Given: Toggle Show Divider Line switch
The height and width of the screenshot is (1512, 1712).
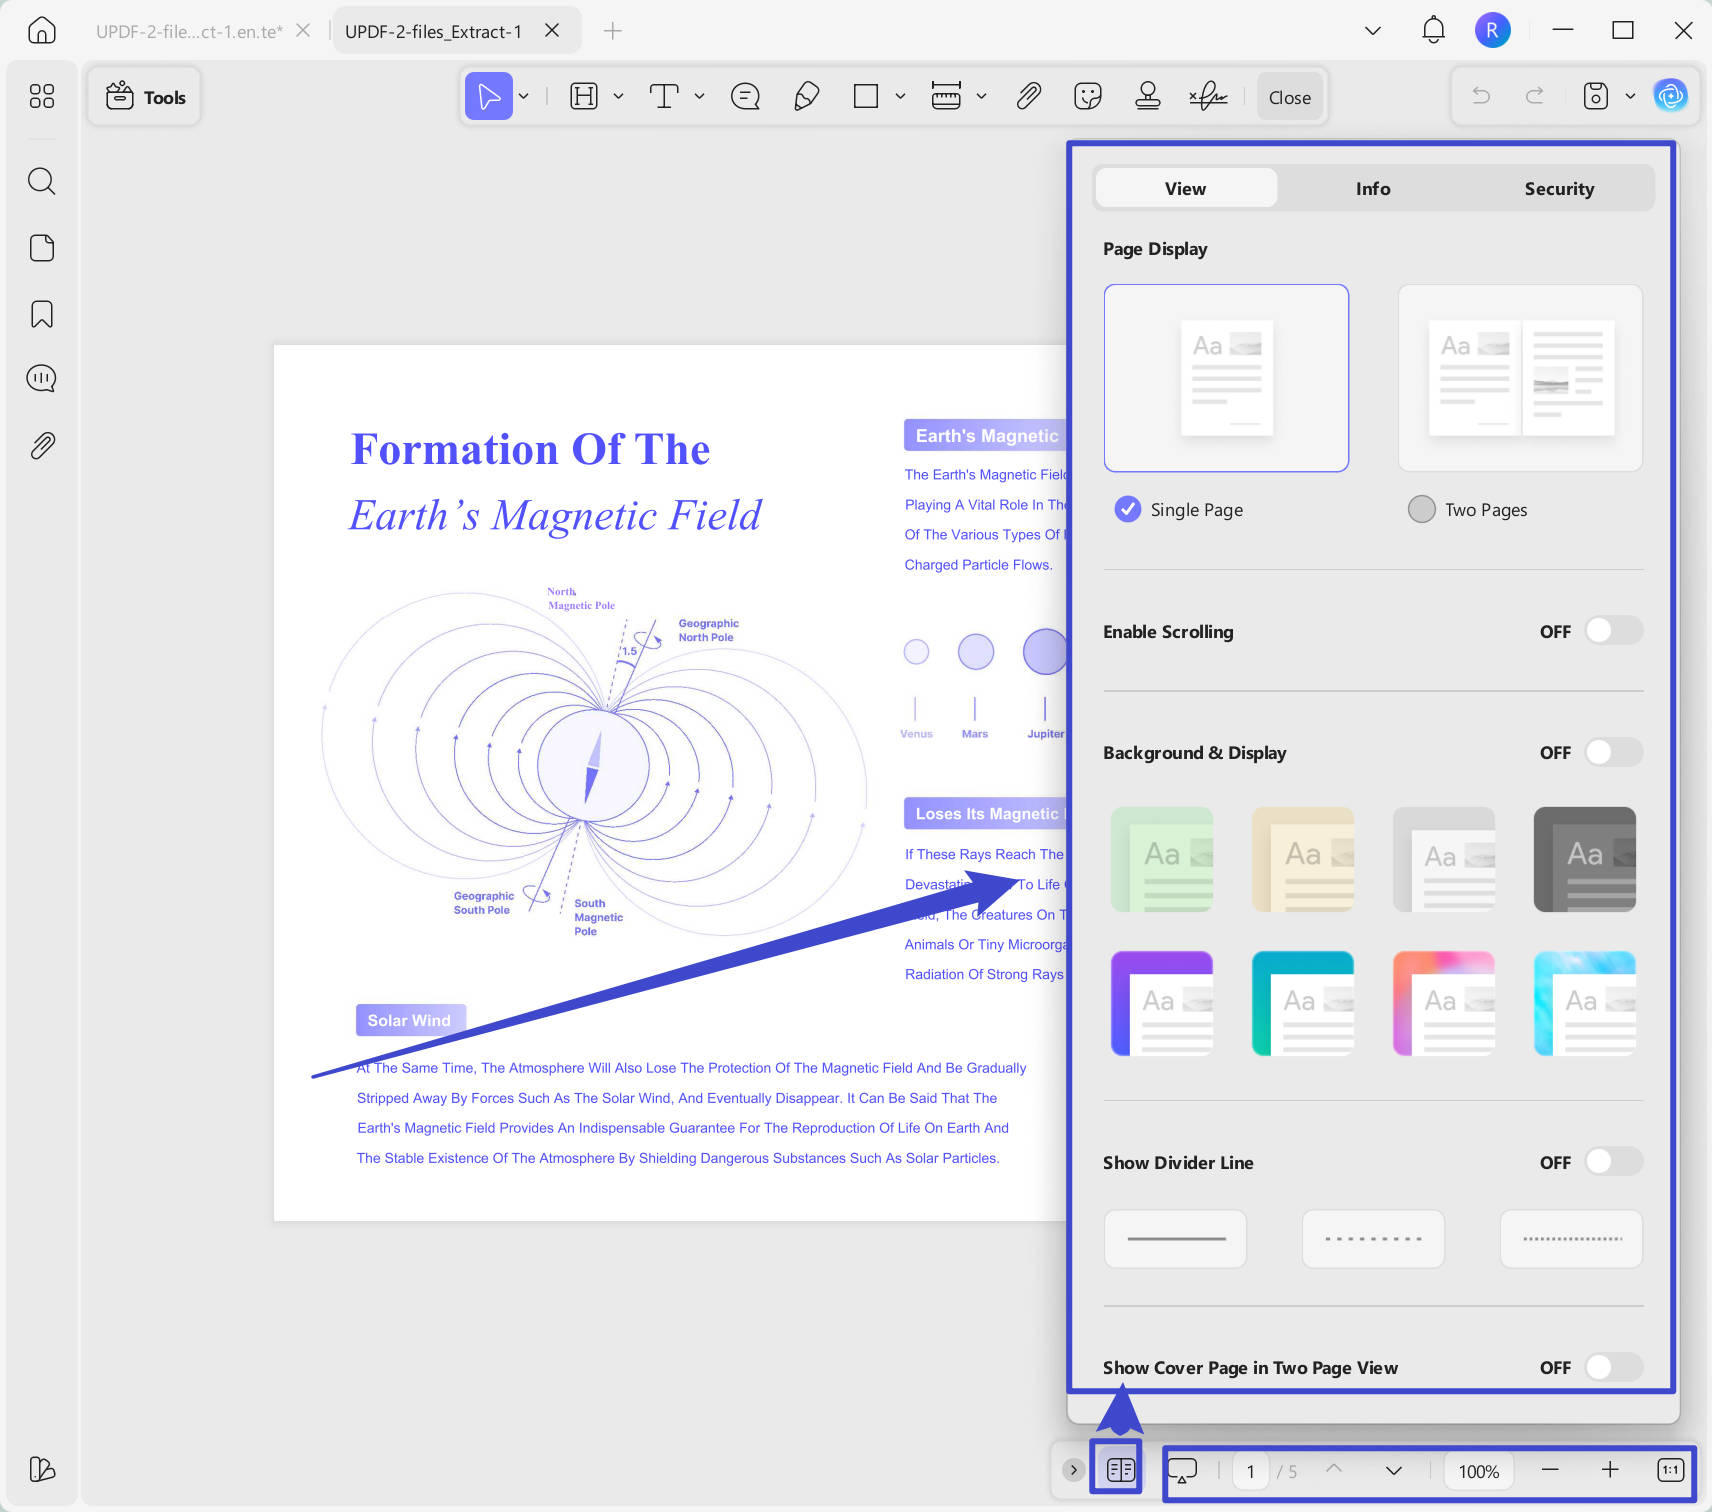Looking at the screenshot, I should tap(1614, 1162).
